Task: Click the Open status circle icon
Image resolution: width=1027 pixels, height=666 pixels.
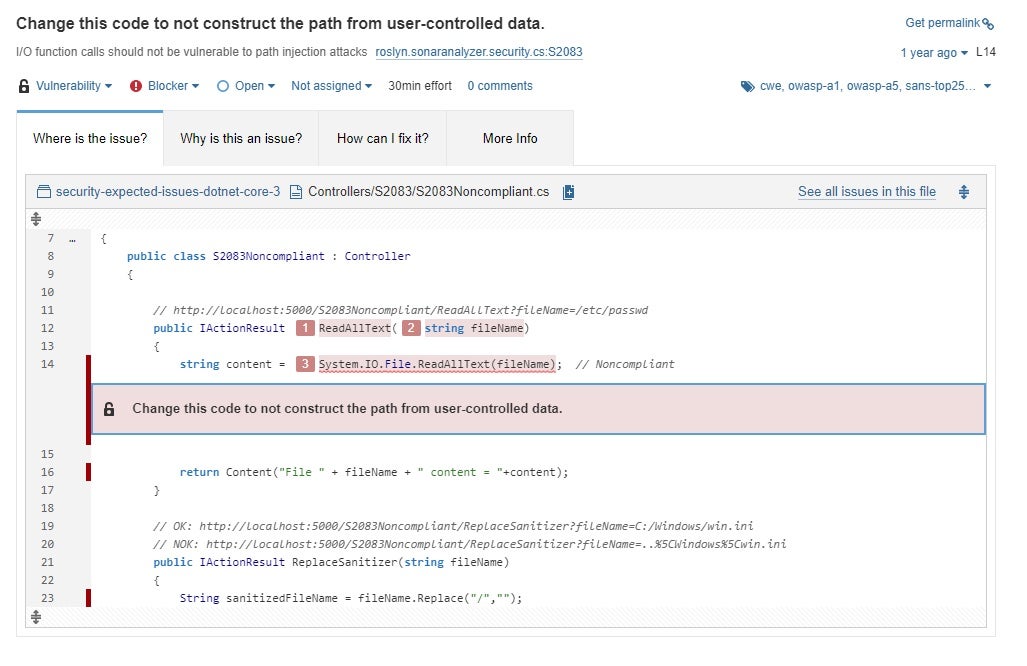Action: [225, 86]
